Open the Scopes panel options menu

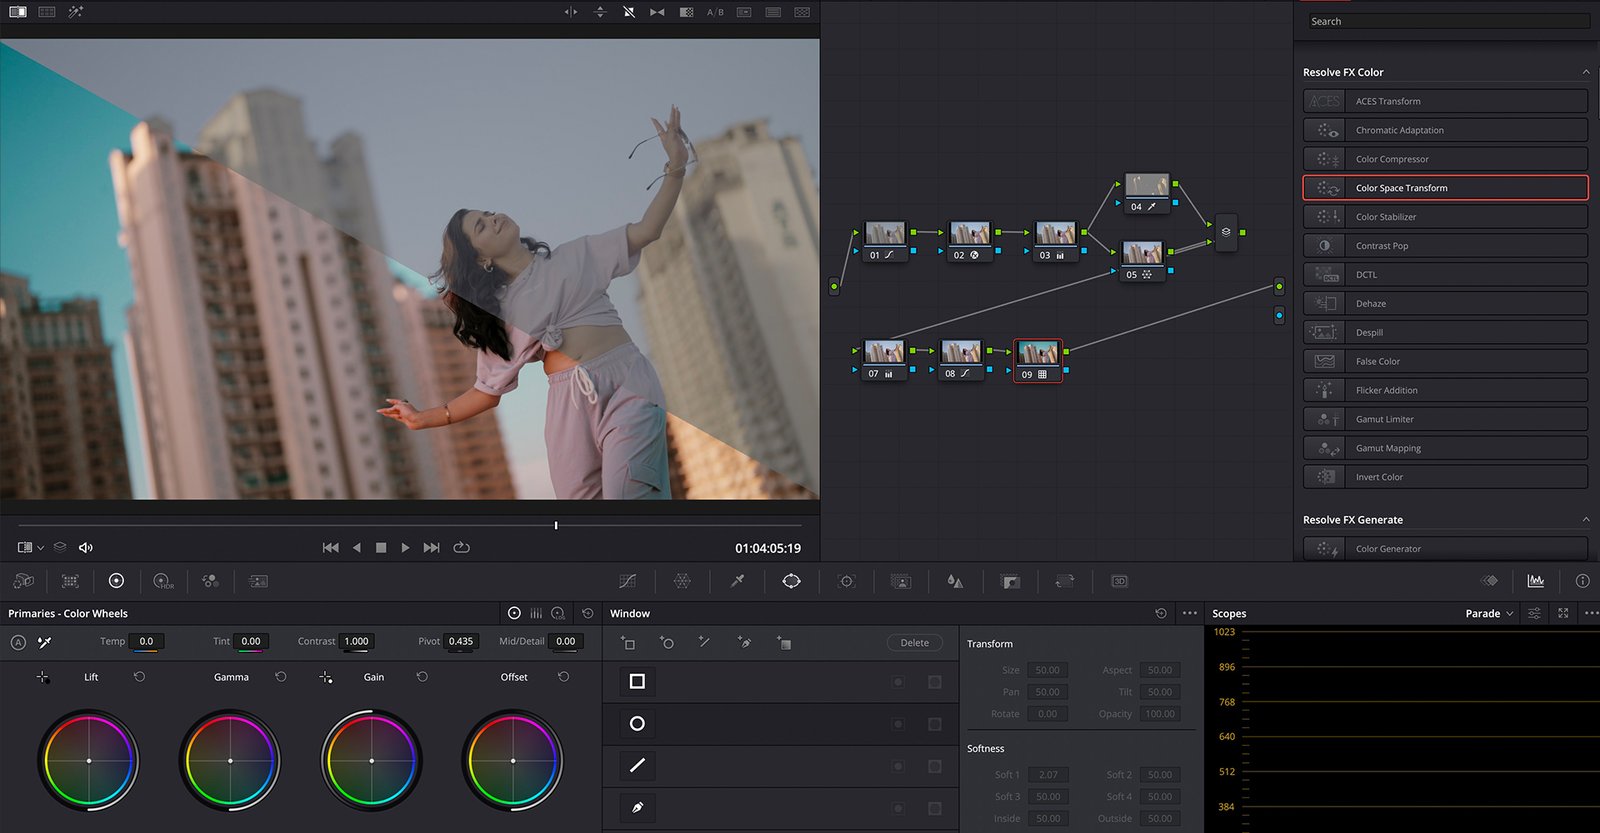click(x=1591, y=613)
